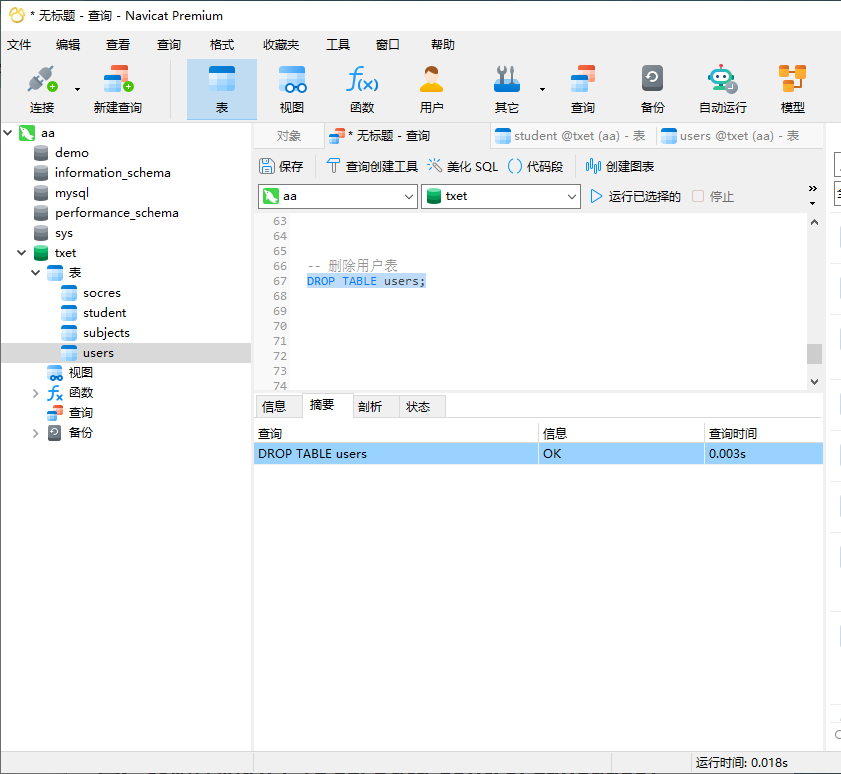Open the 编辑 menu
Image resolution: width=841 pixels, height=774 pixels.
(x=68, y=45)
